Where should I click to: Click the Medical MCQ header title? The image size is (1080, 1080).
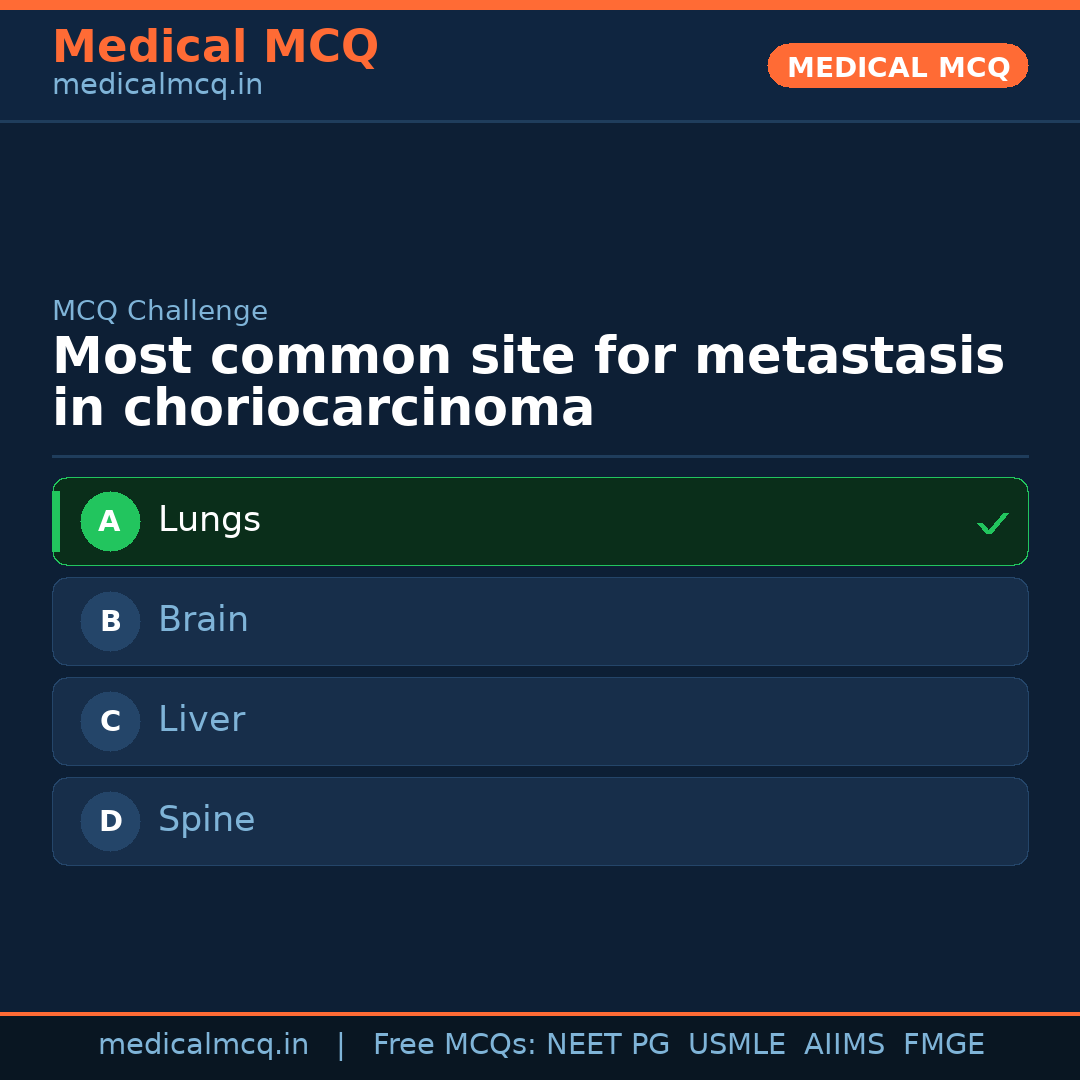tap(215, 47)
